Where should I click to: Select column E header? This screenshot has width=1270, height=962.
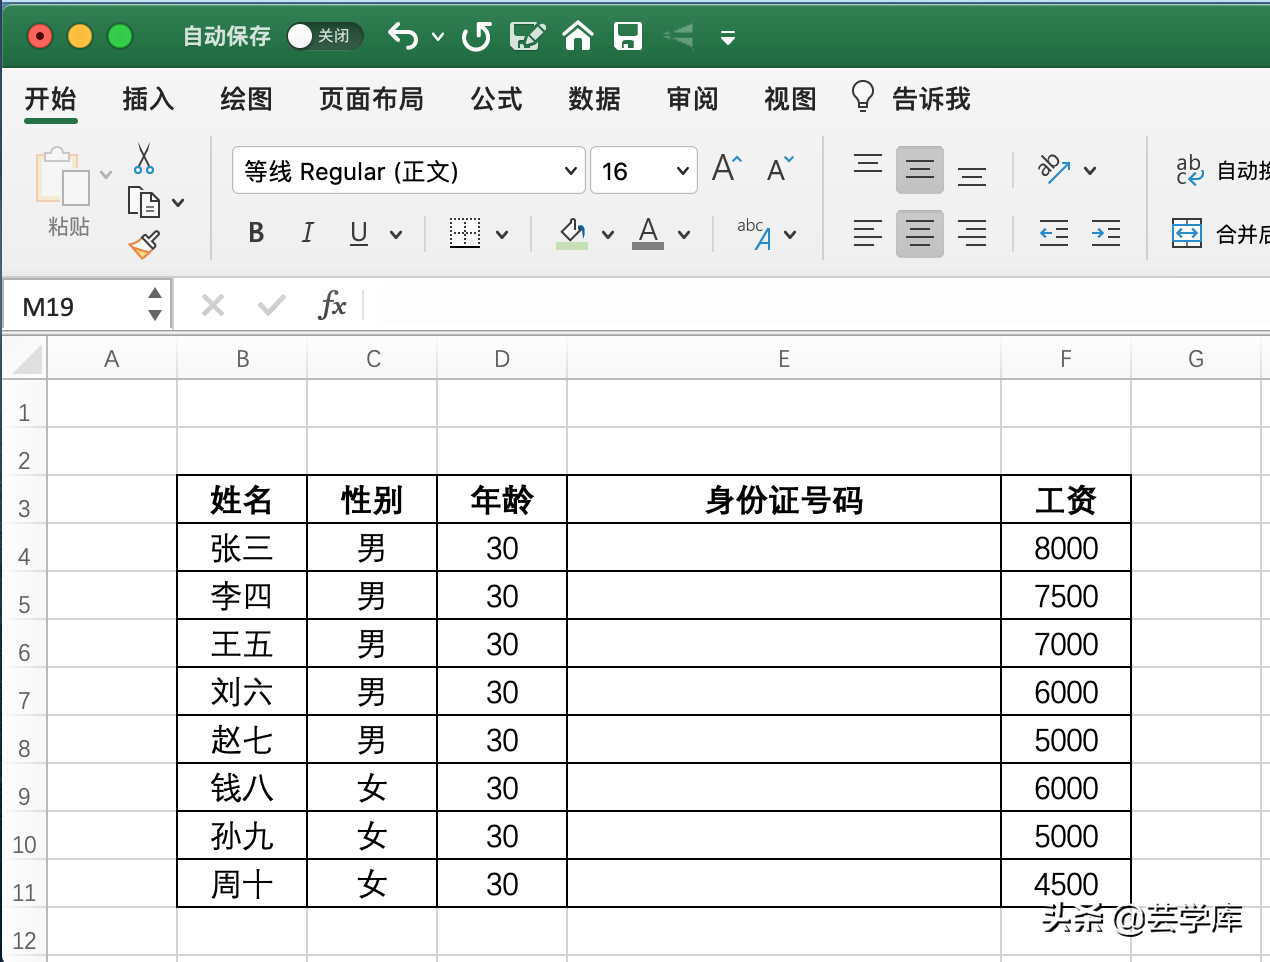tap(784, 359)
